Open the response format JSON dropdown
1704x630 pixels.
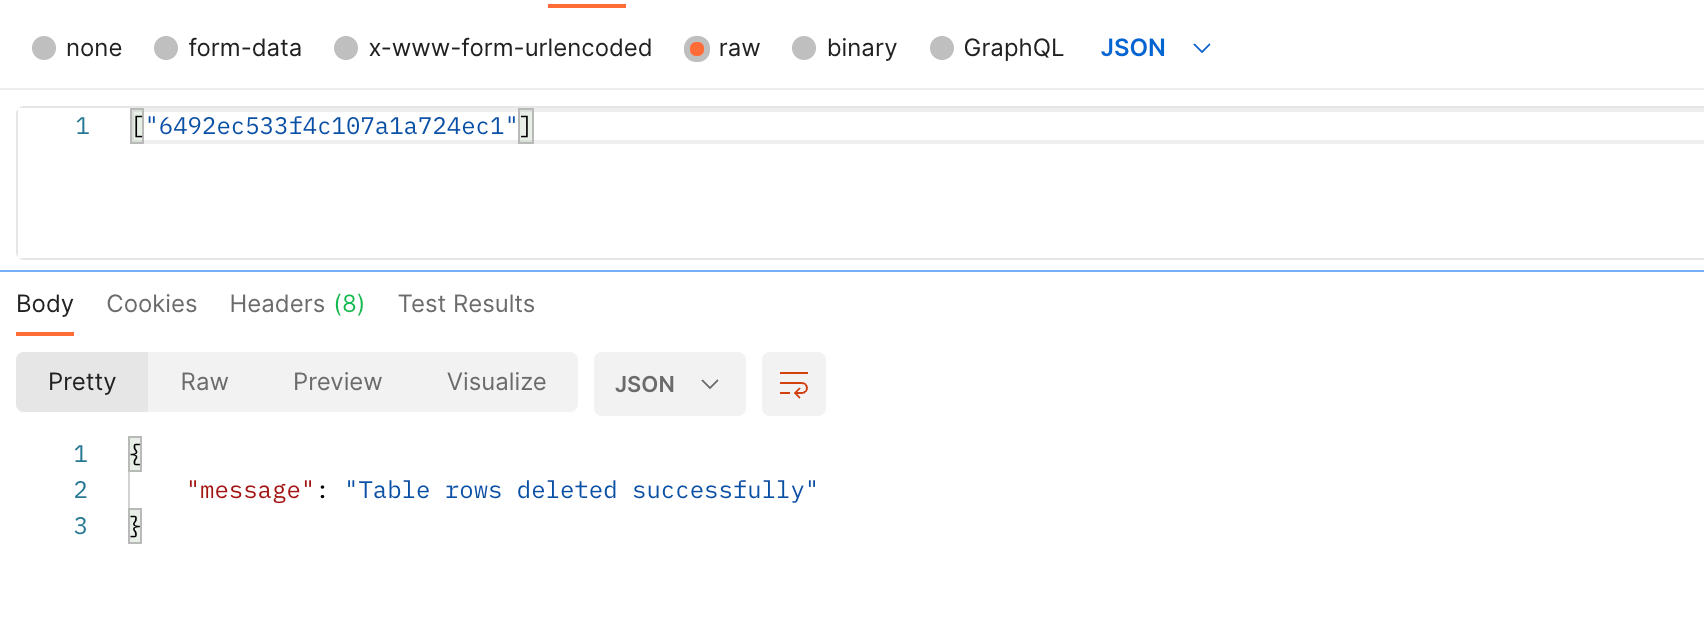669,383
